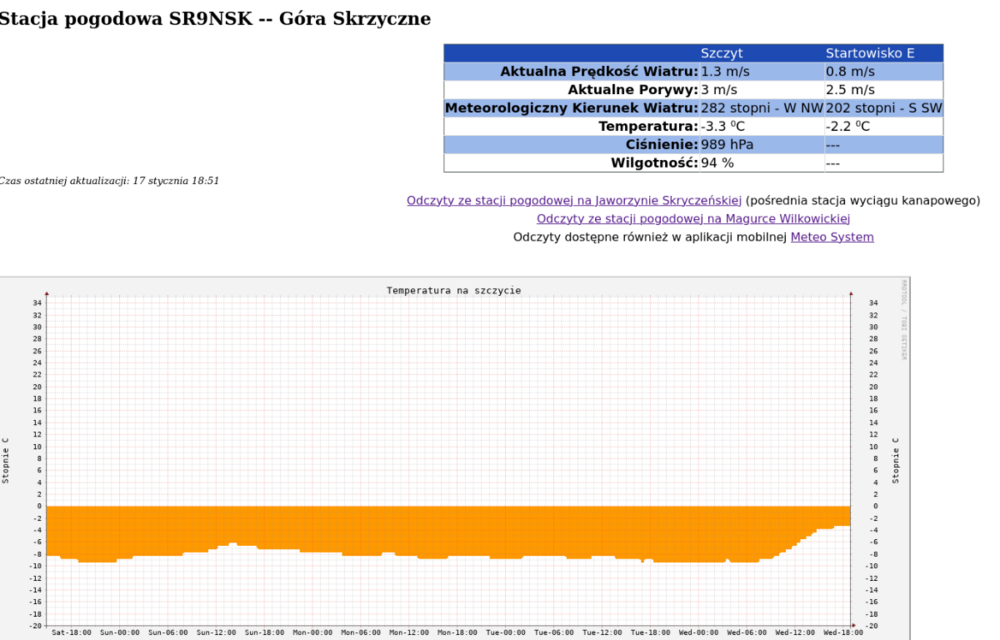The height and width of the screenshot is (640, 1000).
Task: Click the Wed-18:00 time axis label
Action: [843, 632]
